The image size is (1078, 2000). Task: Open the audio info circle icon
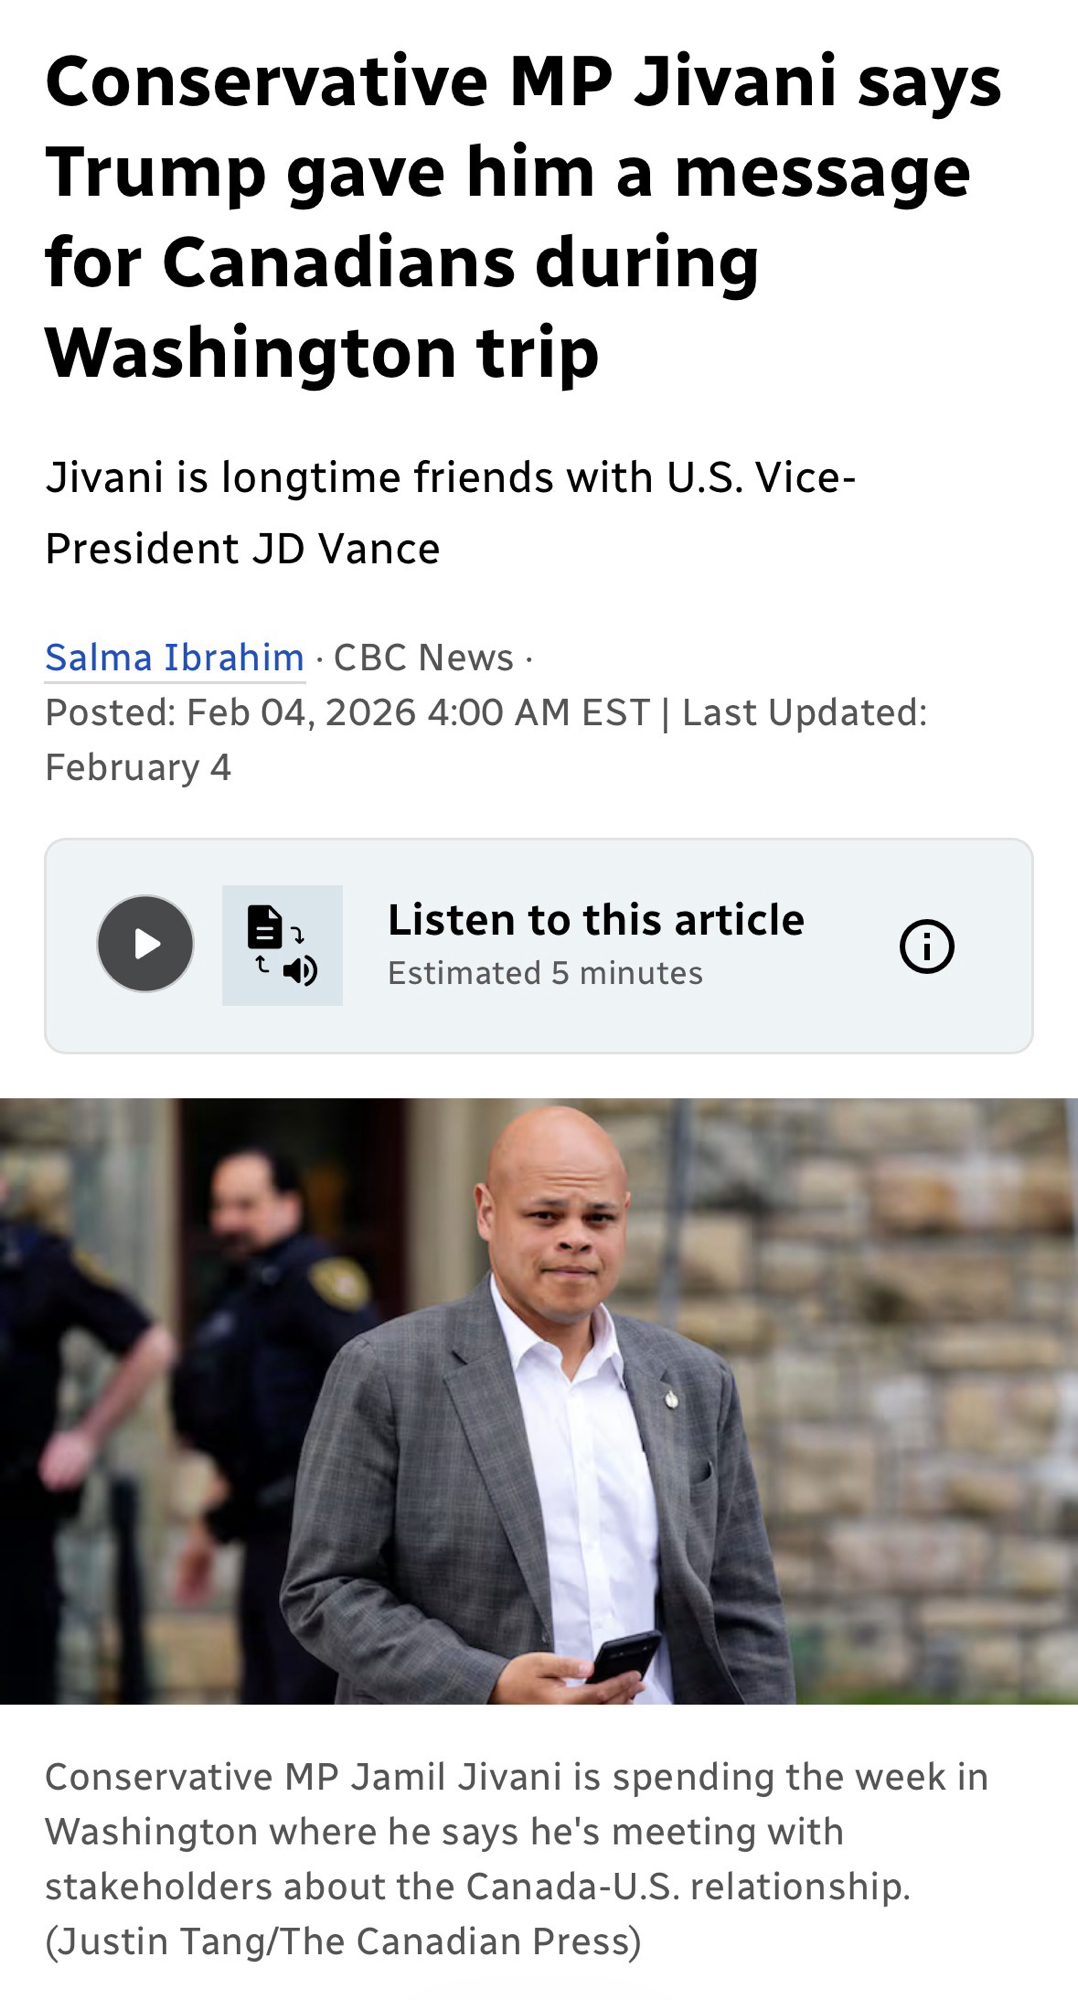(926, 946)
